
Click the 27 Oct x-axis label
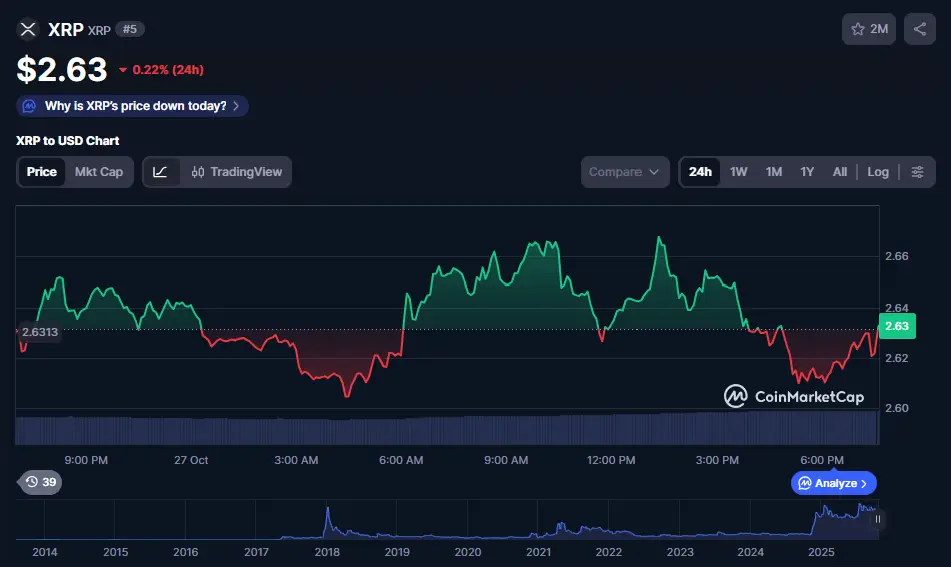[x=191, y=460]
